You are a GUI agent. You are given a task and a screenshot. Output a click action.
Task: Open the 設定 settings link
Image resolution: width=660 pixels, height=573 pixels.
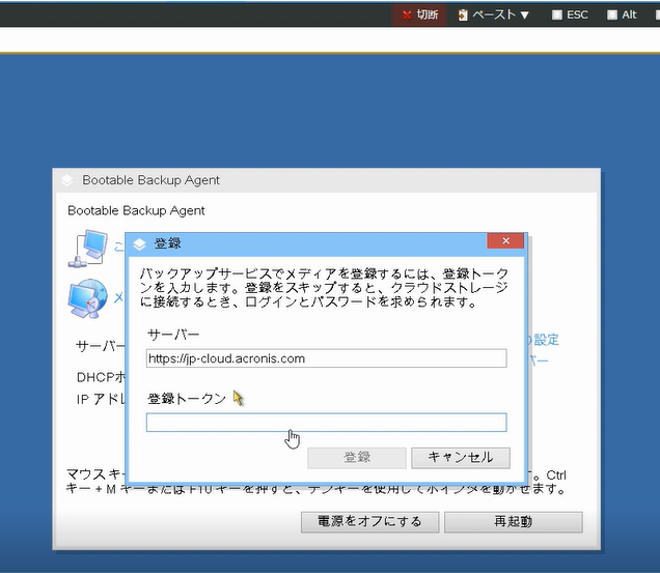pos(546,339)
